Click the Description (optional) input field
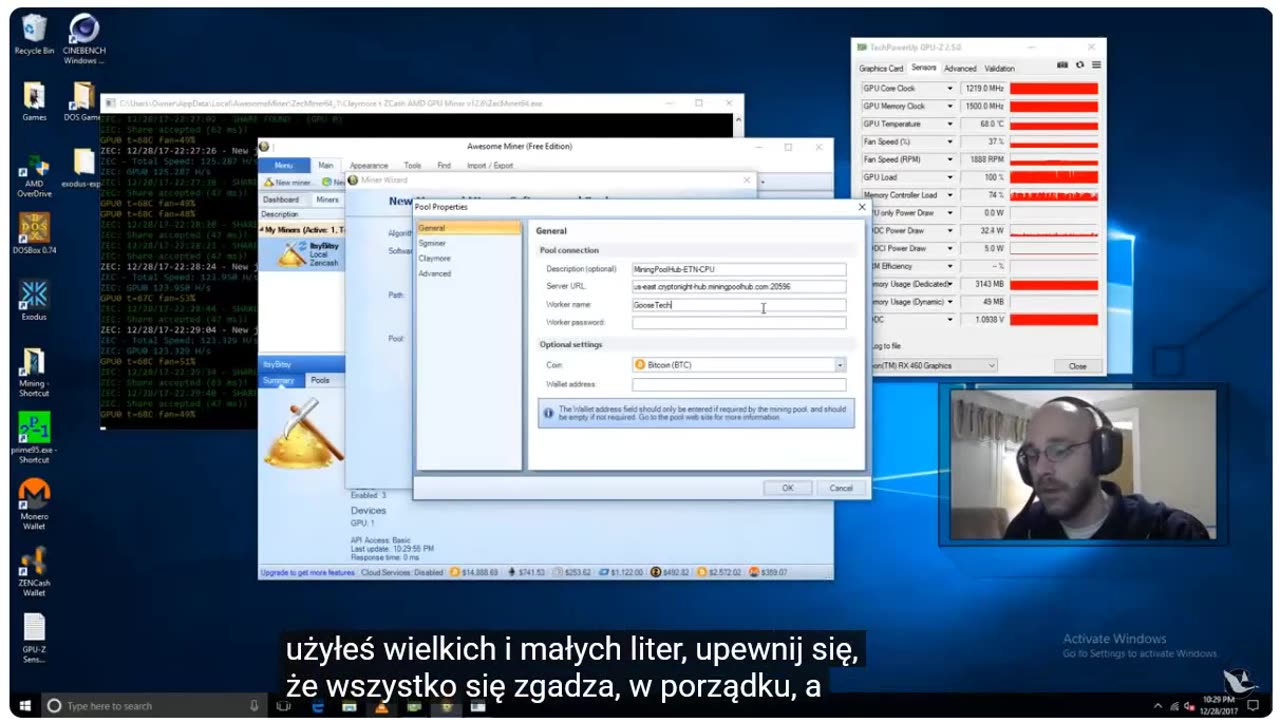This screenshot has width=1280, height=720. point(739,269)
